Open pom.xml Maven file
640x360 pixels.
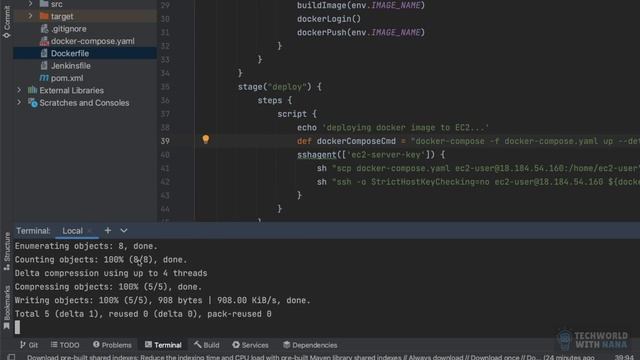[x=67, y=78]
